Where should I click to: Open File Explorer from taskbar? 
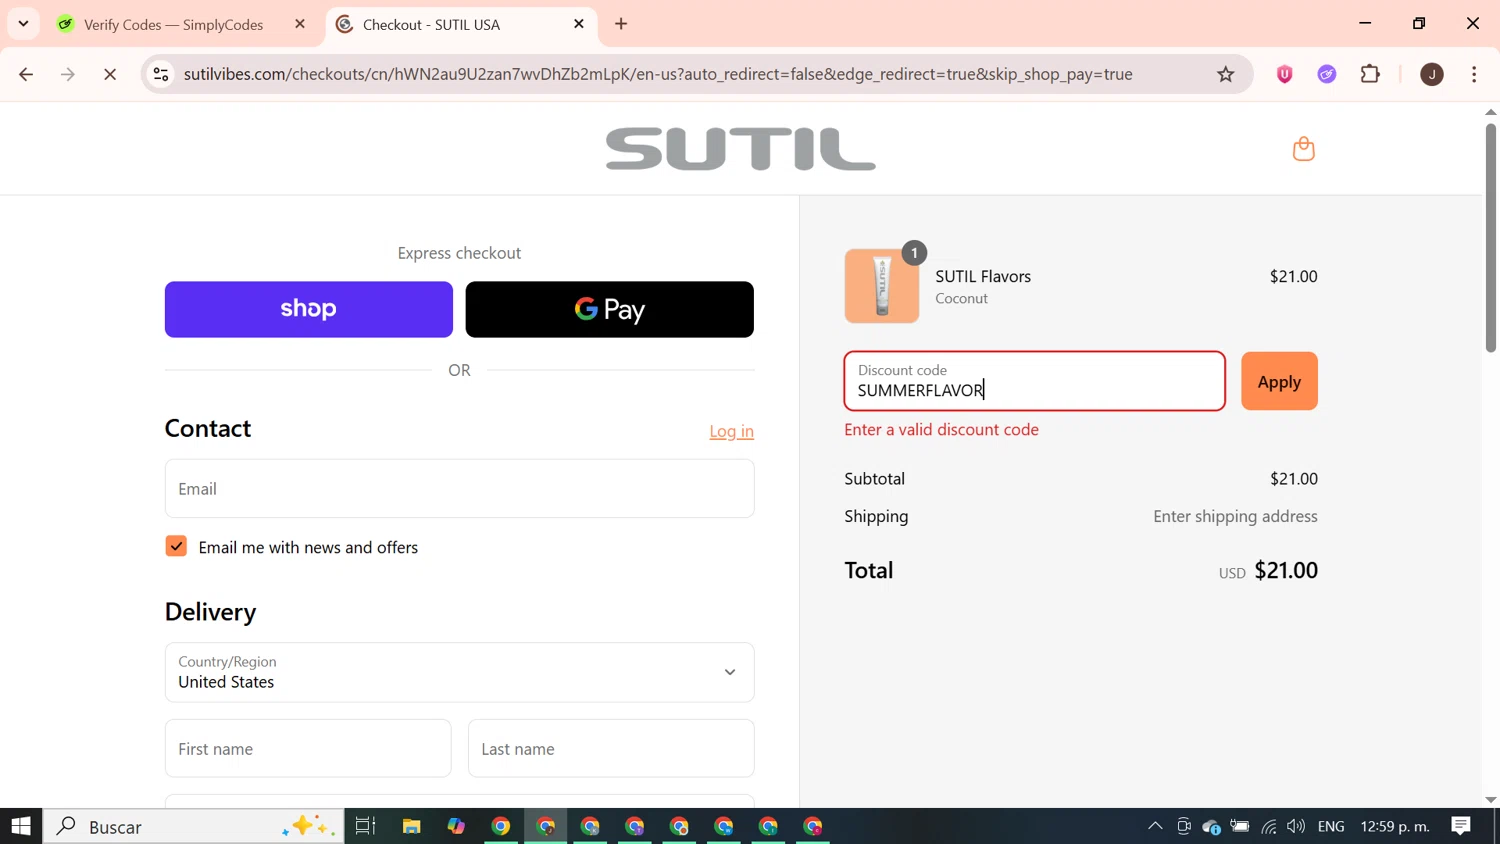411,826
